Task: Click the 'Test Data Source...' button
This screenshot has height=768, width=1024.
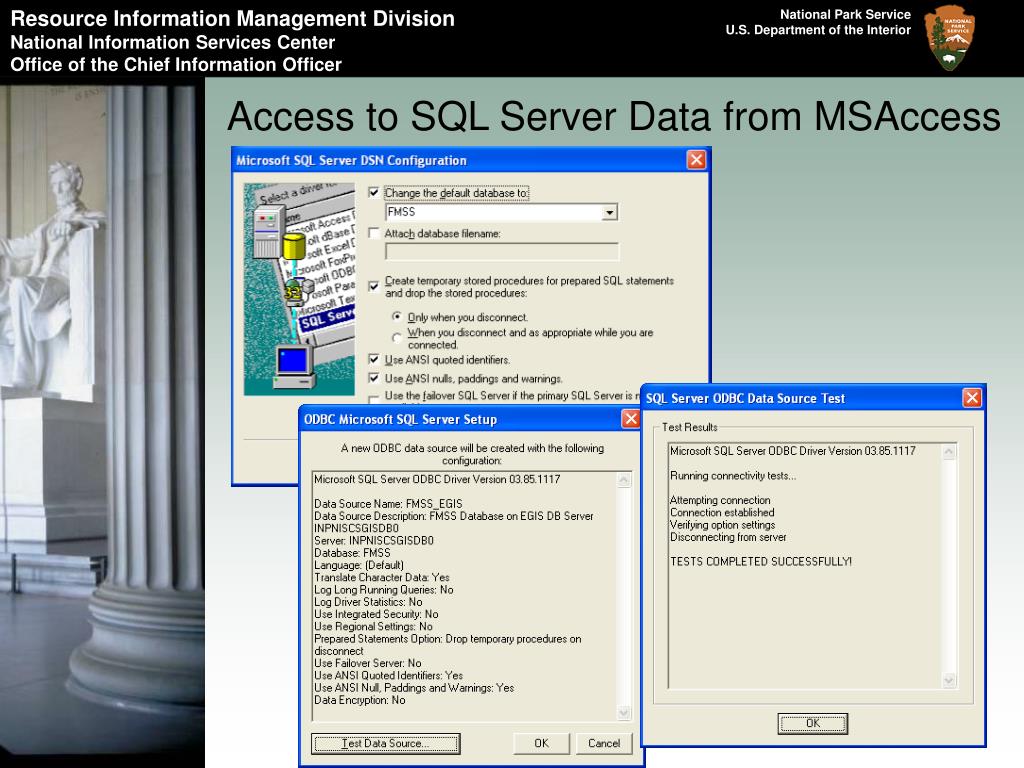Action: [x=385, y=743]
